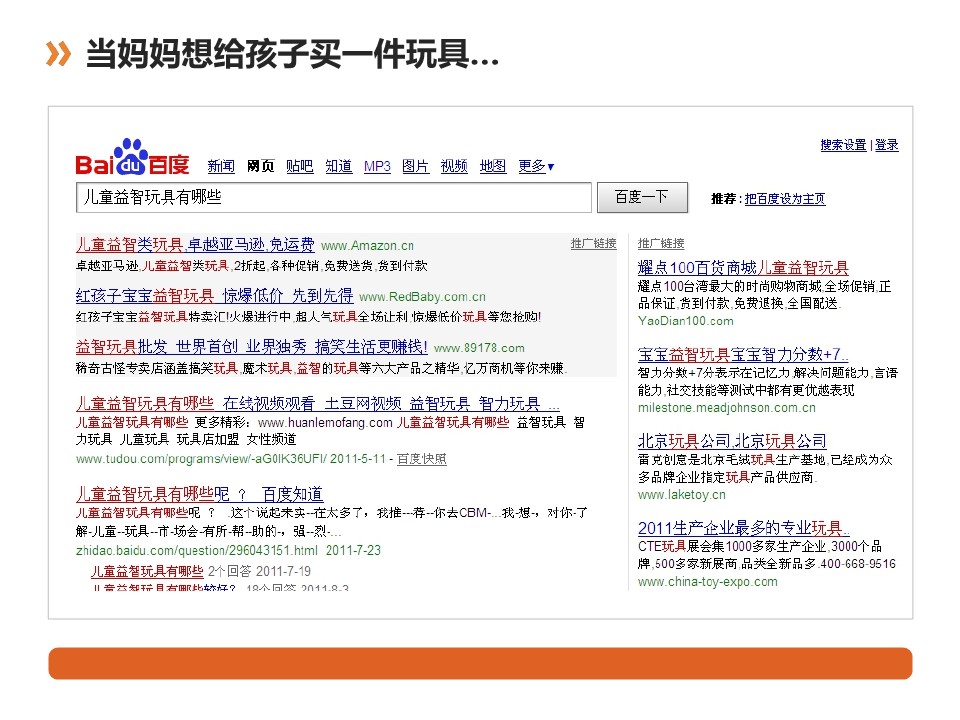Switch to the 贴吧 tab
This screenshot has height=720, width=960.
tap(299, 166)
